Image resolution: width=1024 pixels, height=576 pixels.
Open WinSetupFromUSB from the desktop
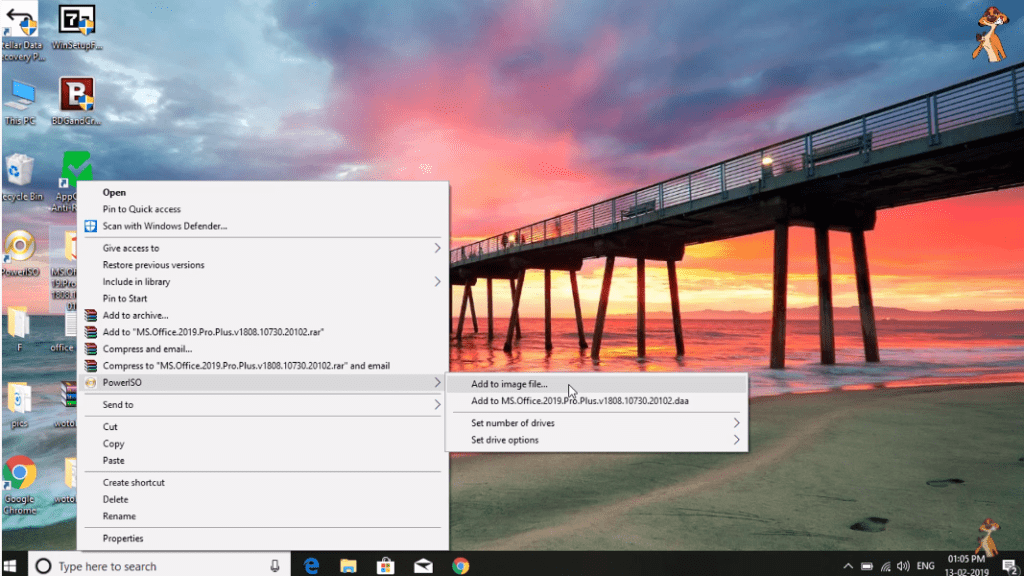point(78,20)
